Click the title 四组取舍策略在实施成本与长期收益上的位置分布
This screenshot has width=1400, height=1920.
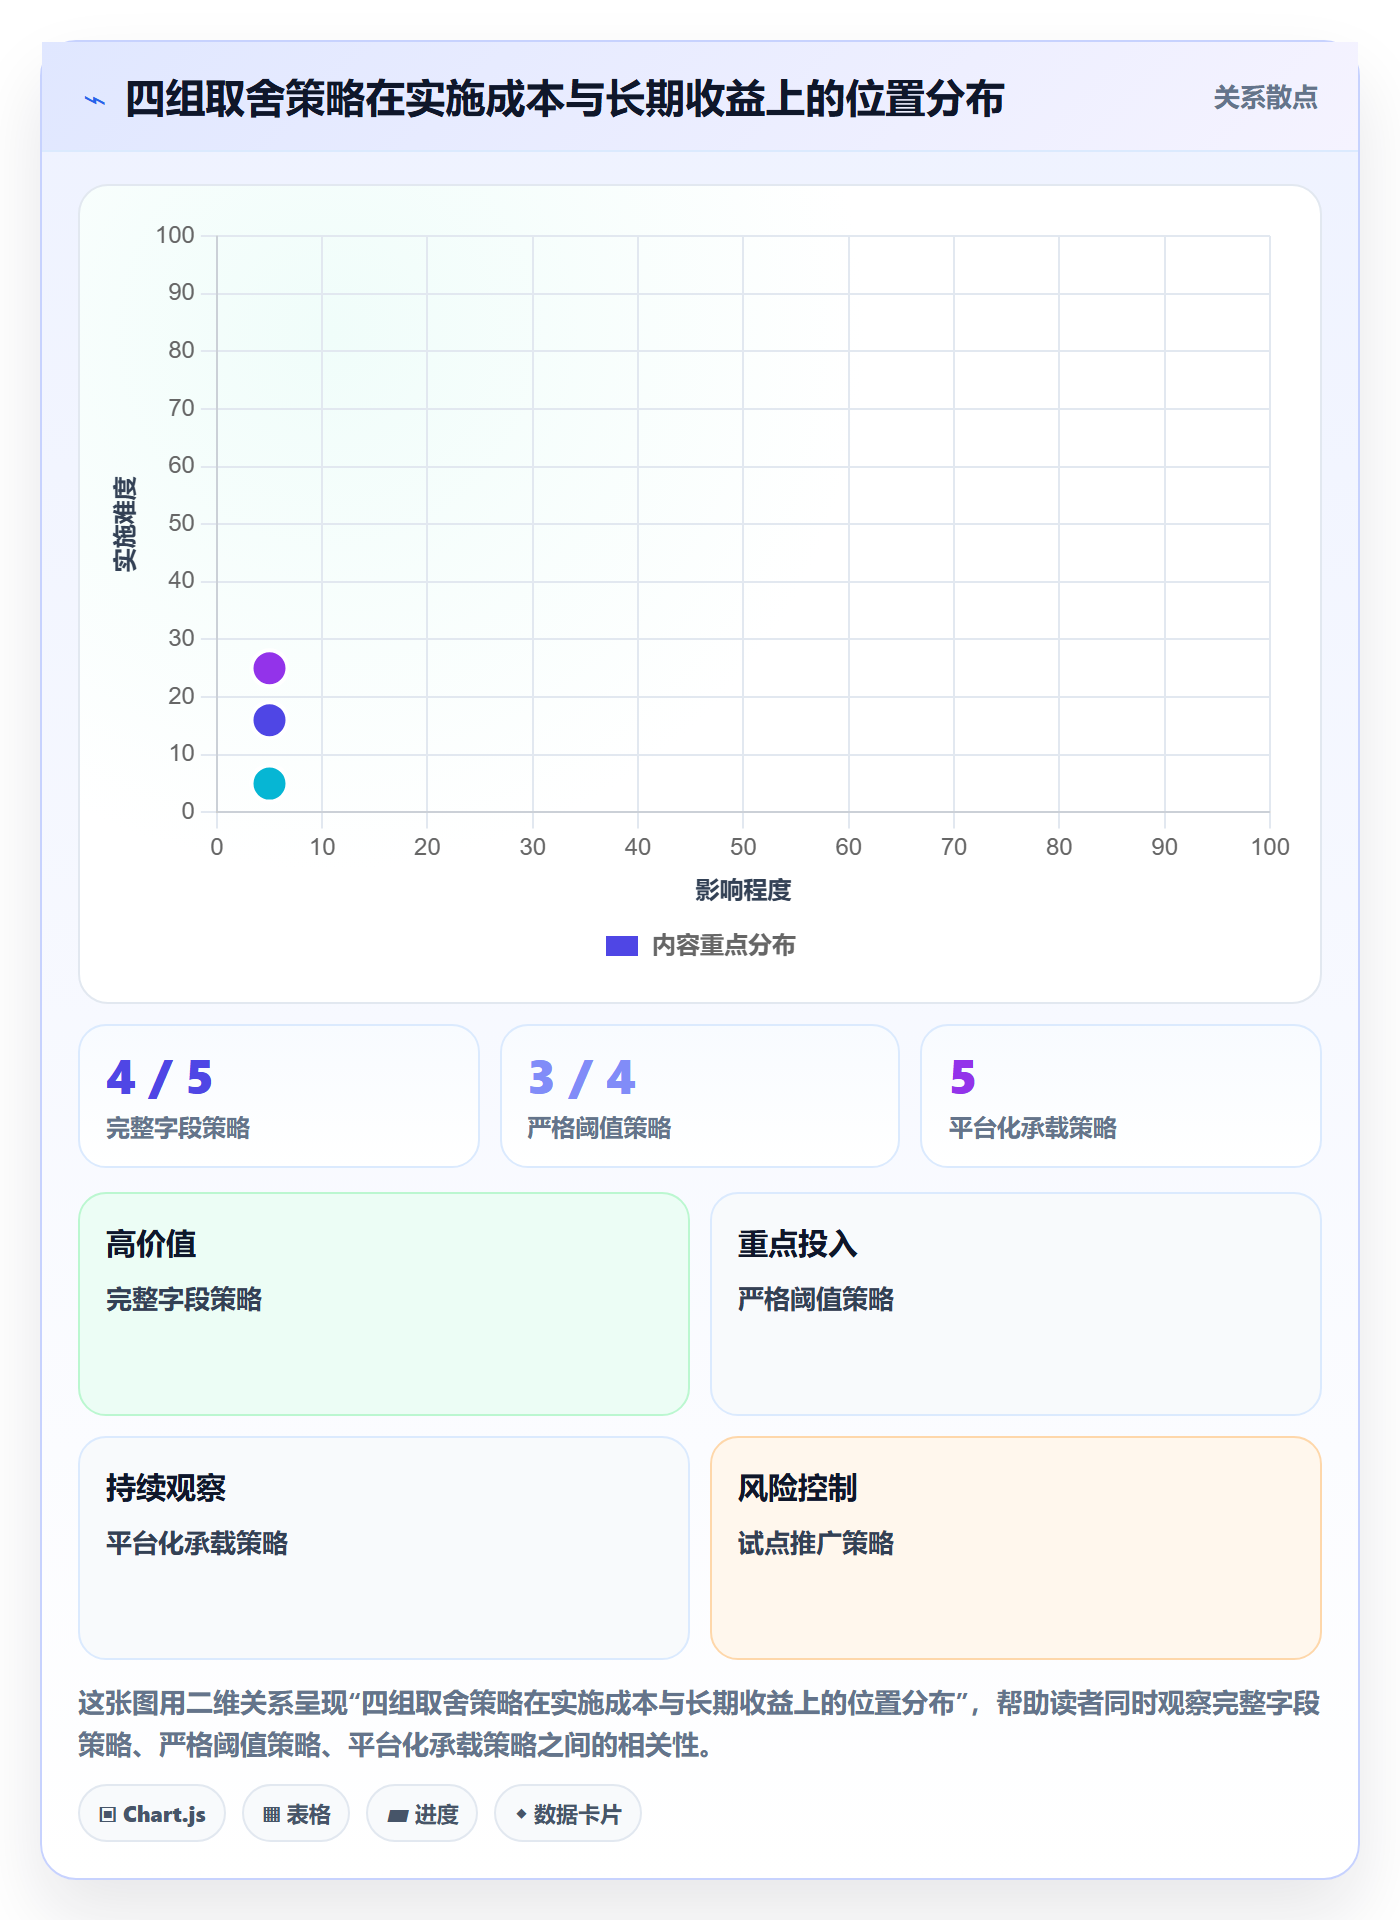pos(565,99)
